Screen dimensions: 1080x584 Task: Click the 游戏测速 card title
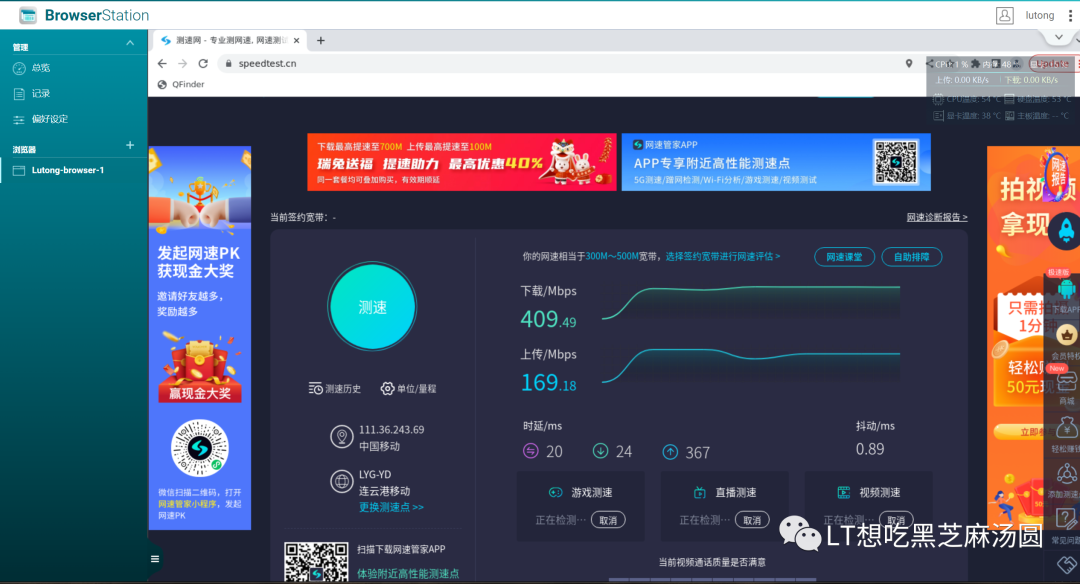tap(592, 492)
